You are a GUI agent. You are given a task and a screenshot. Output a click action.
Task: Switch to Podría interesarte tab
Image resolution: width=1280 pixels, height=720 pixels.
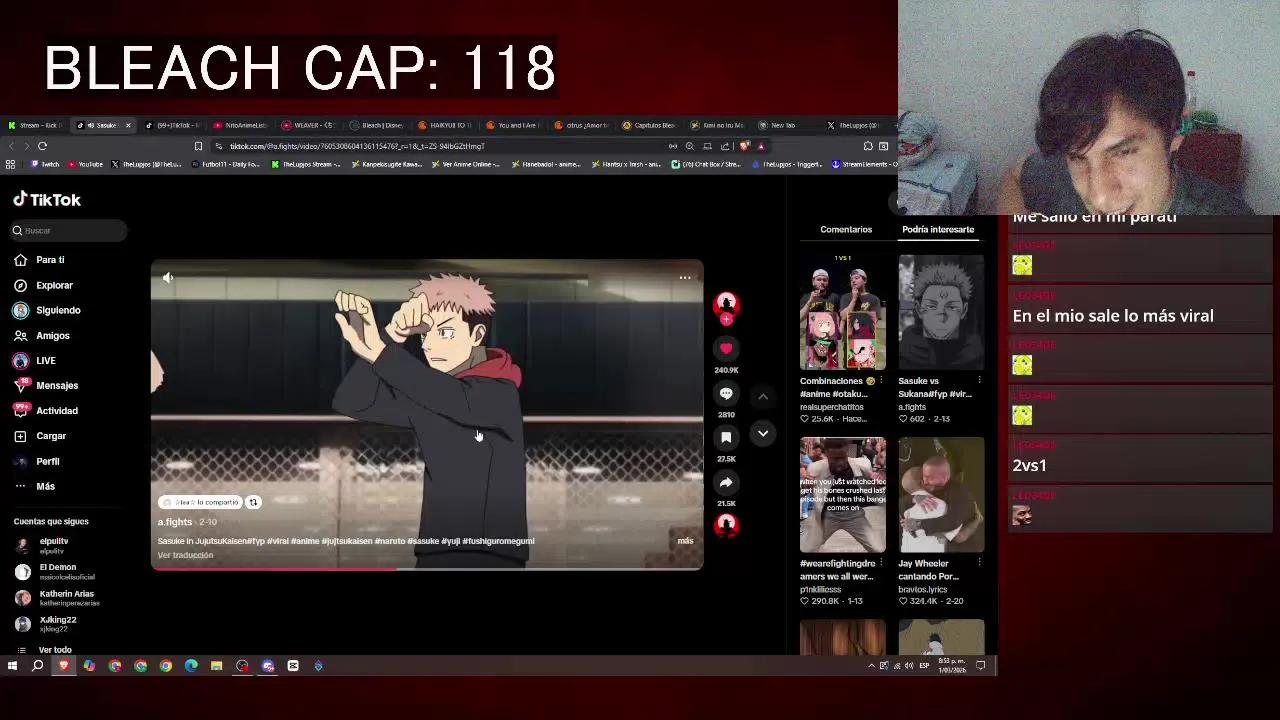pyautogui.click(x=938, y=229)
